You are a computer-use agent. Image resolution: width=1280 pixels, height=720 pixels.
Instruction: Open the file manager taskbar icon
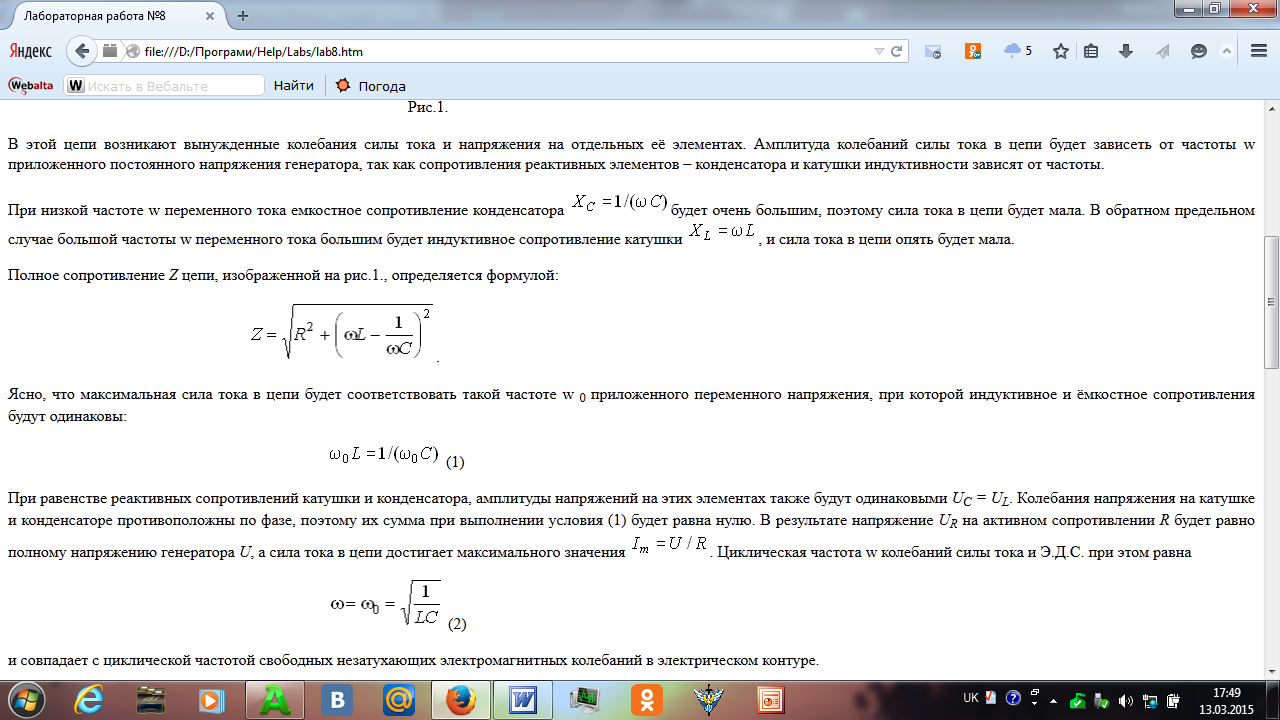150,699
